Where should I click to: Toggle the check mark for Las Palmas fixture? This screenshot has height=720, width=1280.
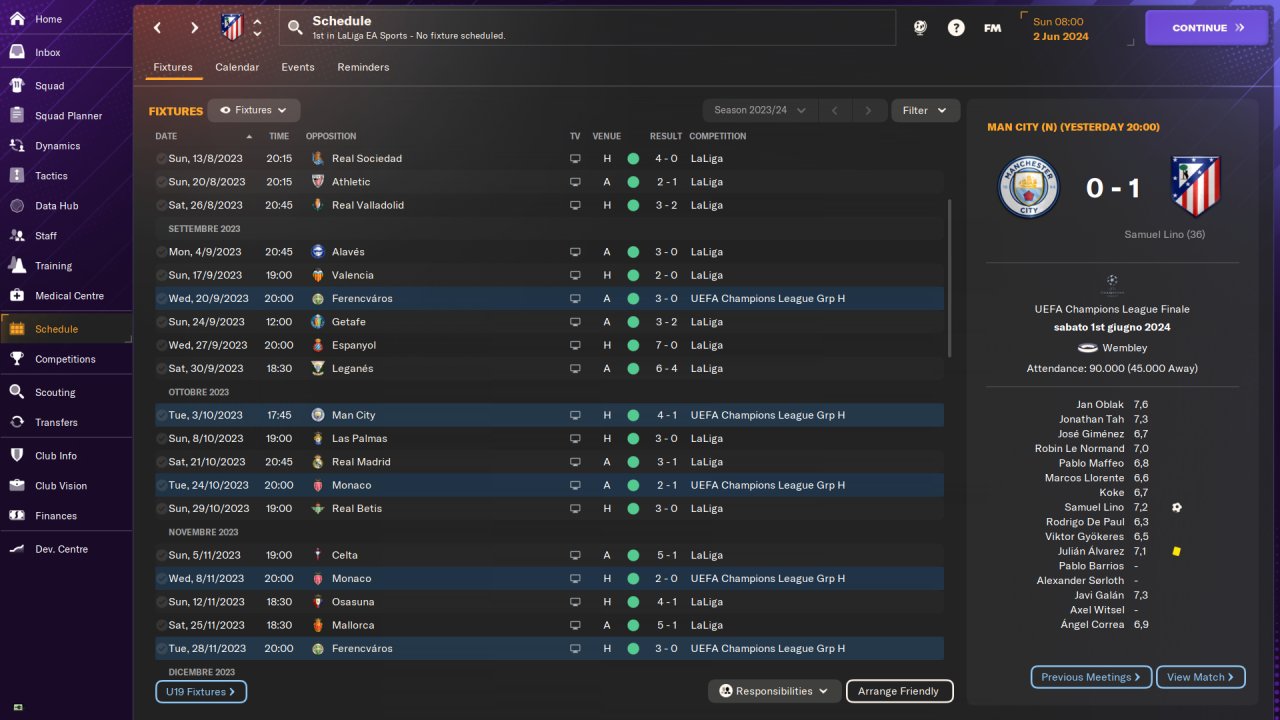[x=161, y=438]
